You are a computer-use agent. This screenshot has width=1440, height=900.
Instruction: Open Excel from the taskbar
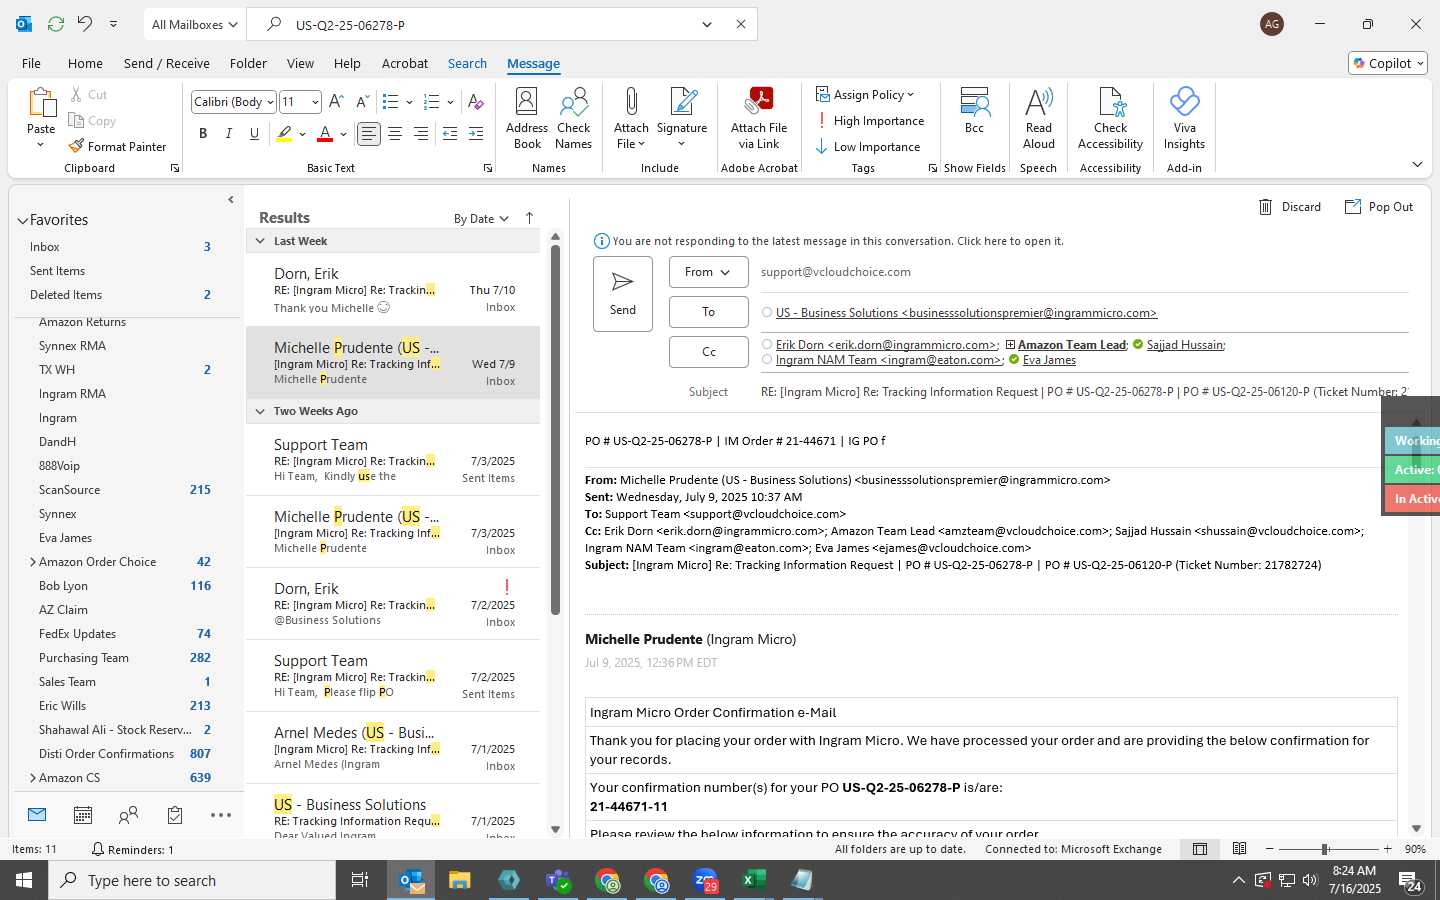coord(753,880)
